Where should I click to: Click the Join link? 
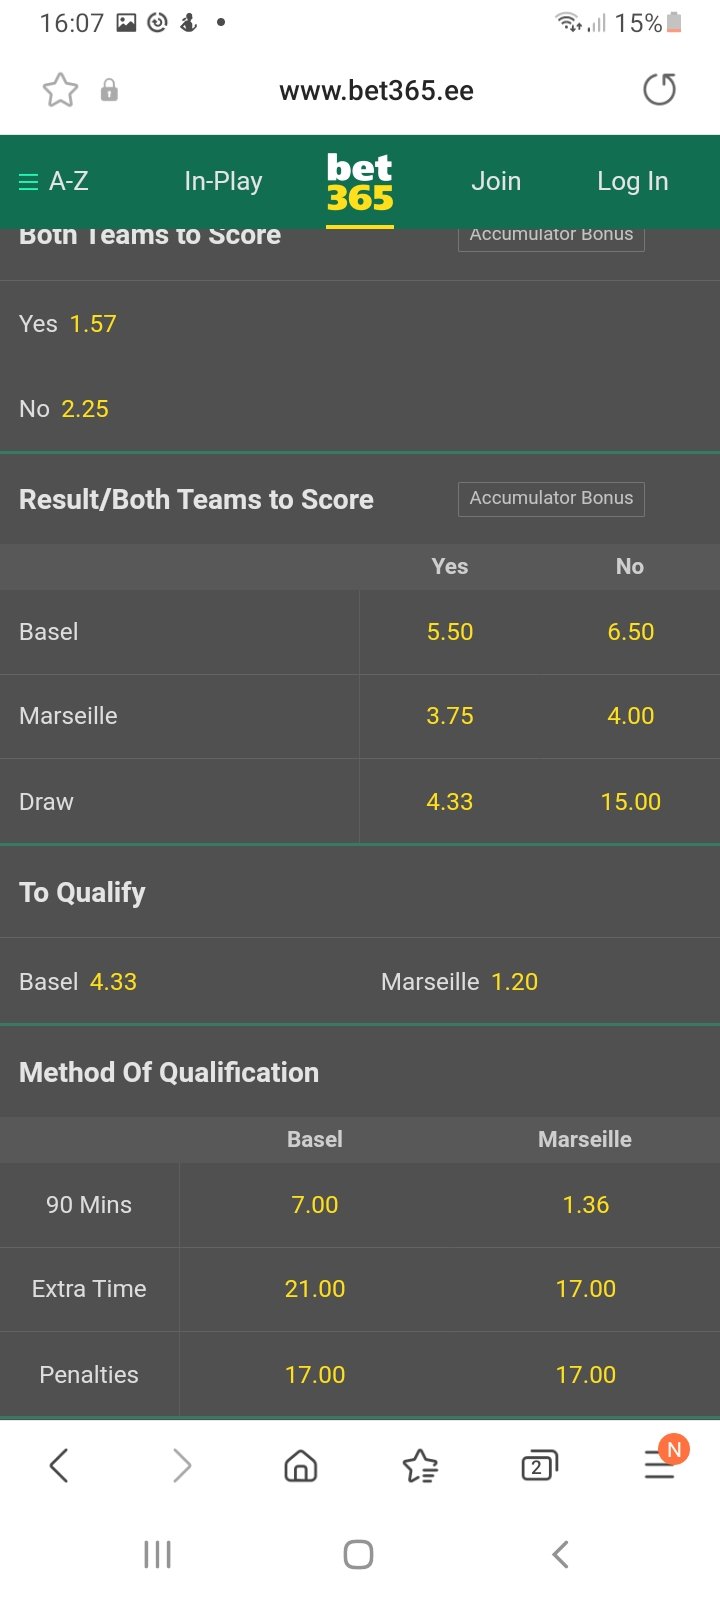[x=496, y=181]
